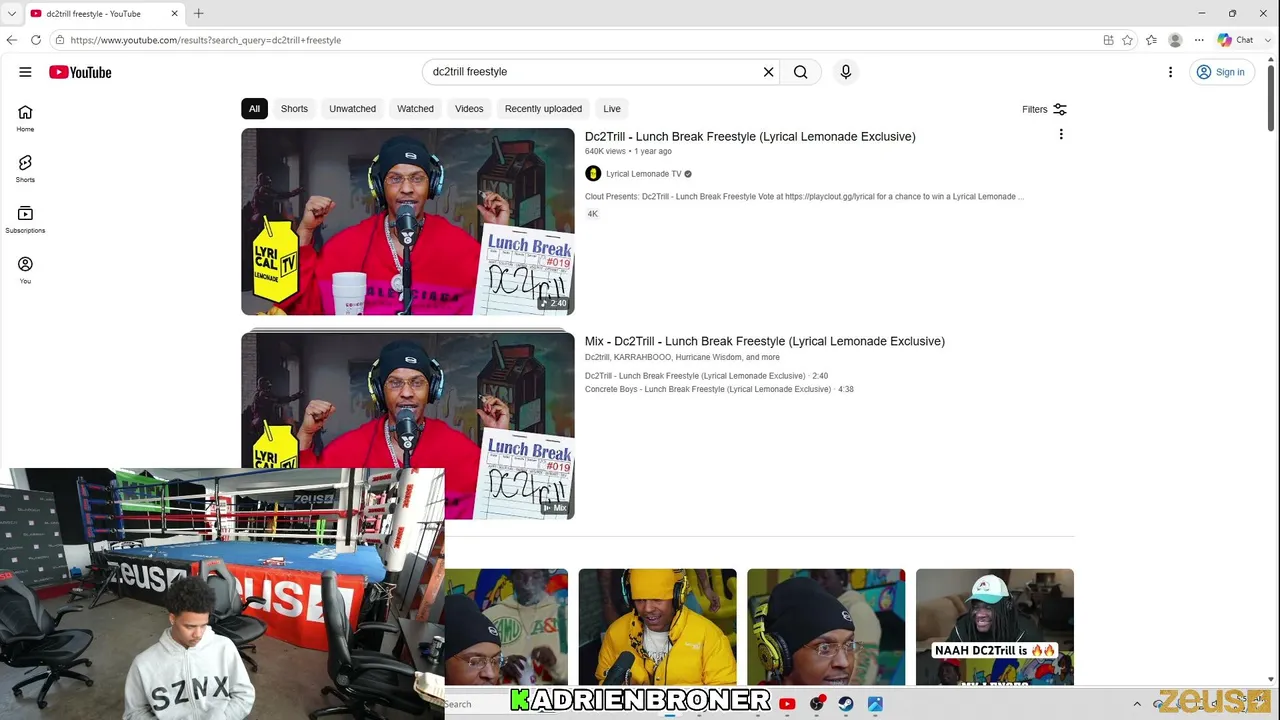
Task: Click the magnifier search button
Action: click(800, 72)
